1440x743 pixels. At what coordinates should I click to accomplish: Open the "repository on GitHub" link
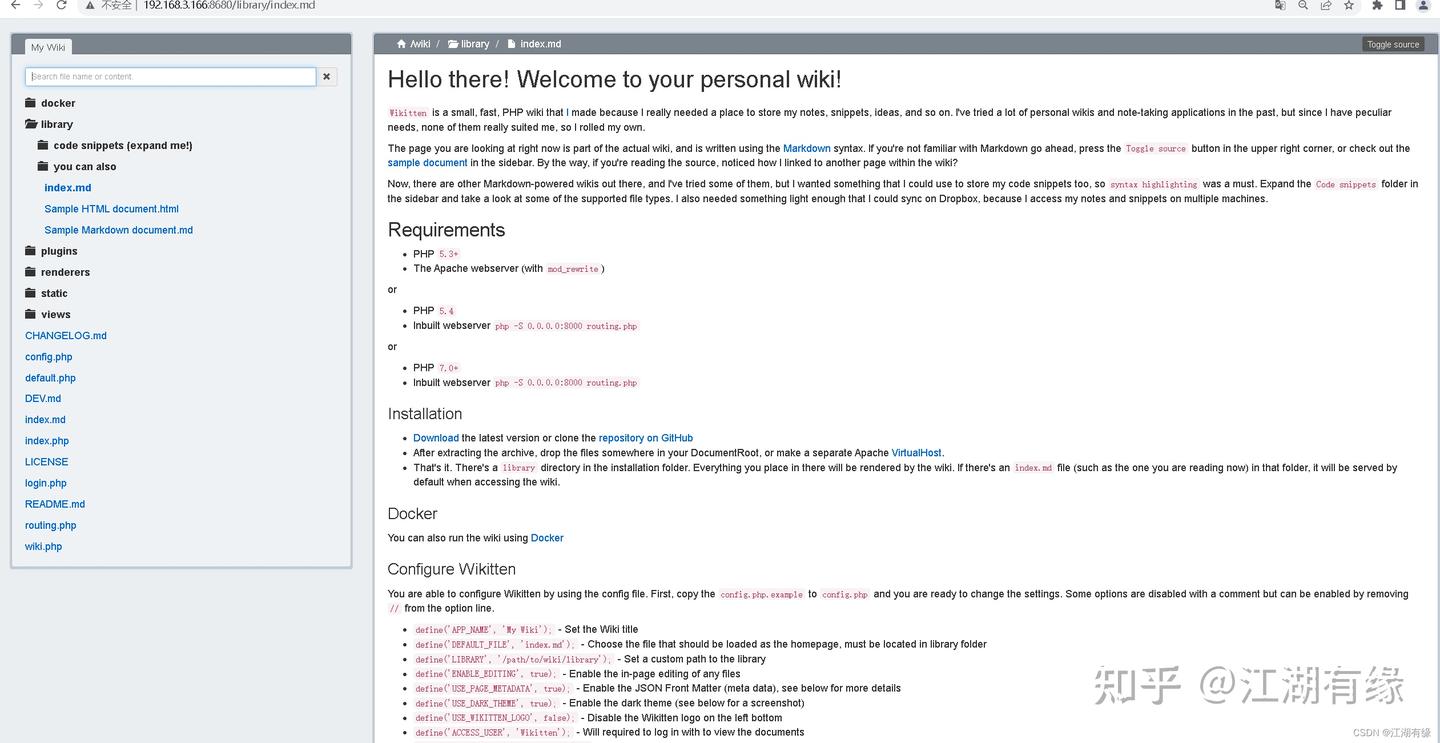[x=645, y=437]
